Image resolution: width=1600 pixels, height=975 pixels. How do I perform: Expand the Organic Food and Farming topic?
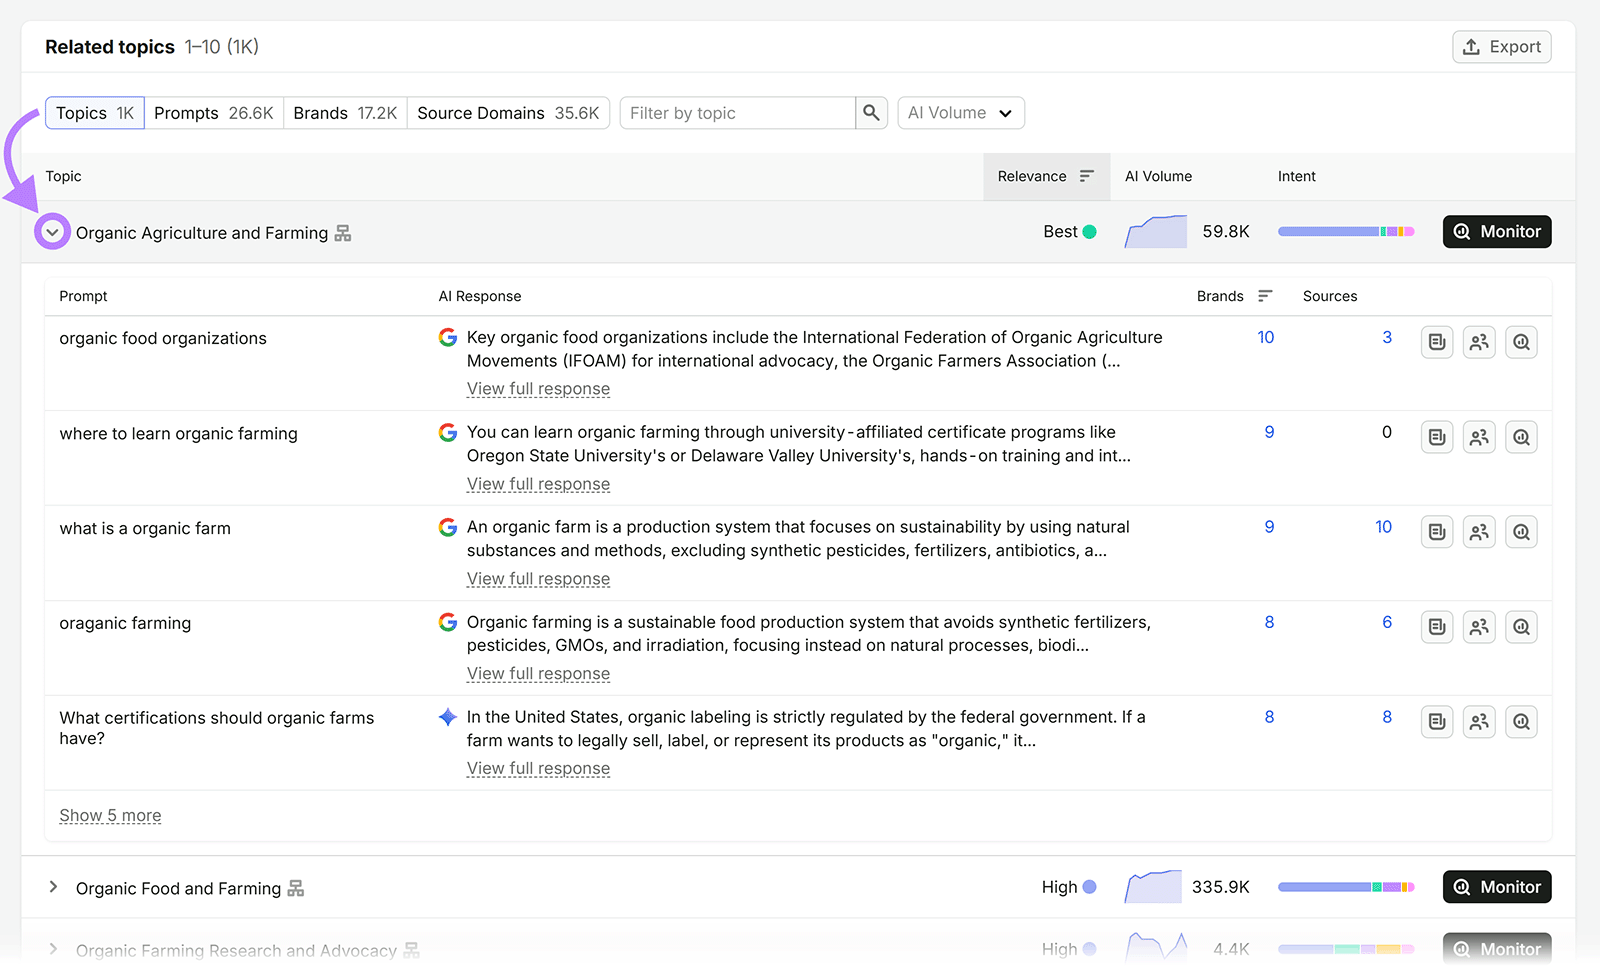point(53,887)
